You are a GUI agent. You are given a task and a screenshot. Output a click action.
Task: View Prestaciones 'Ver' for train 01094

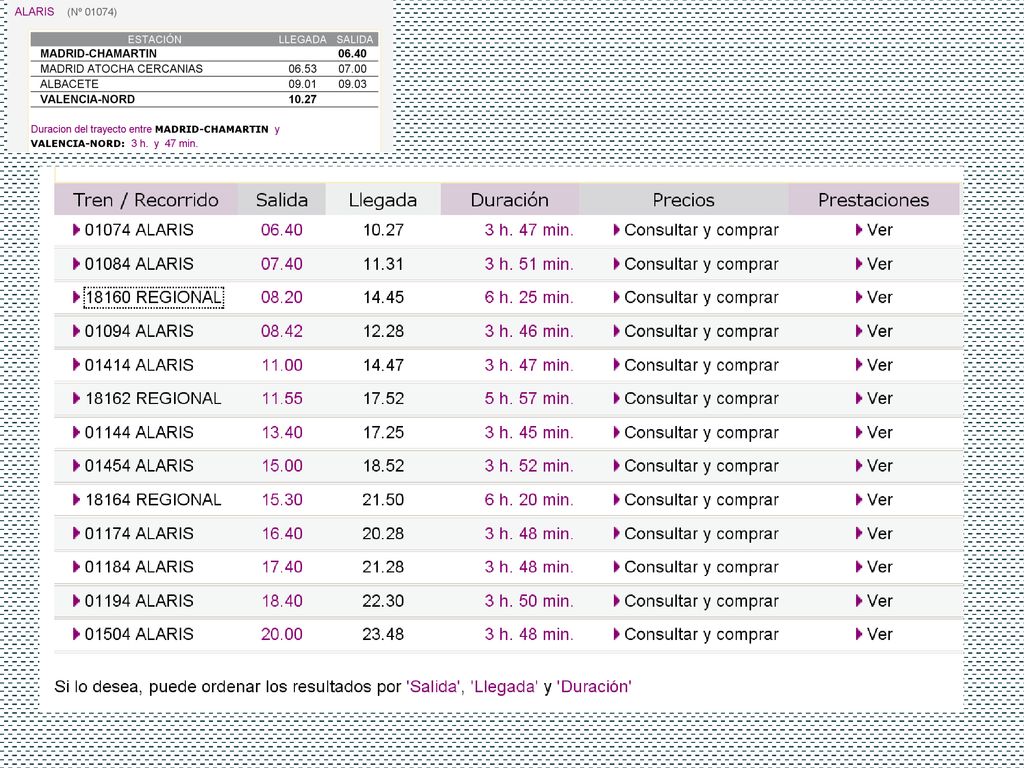click(879, 331)
